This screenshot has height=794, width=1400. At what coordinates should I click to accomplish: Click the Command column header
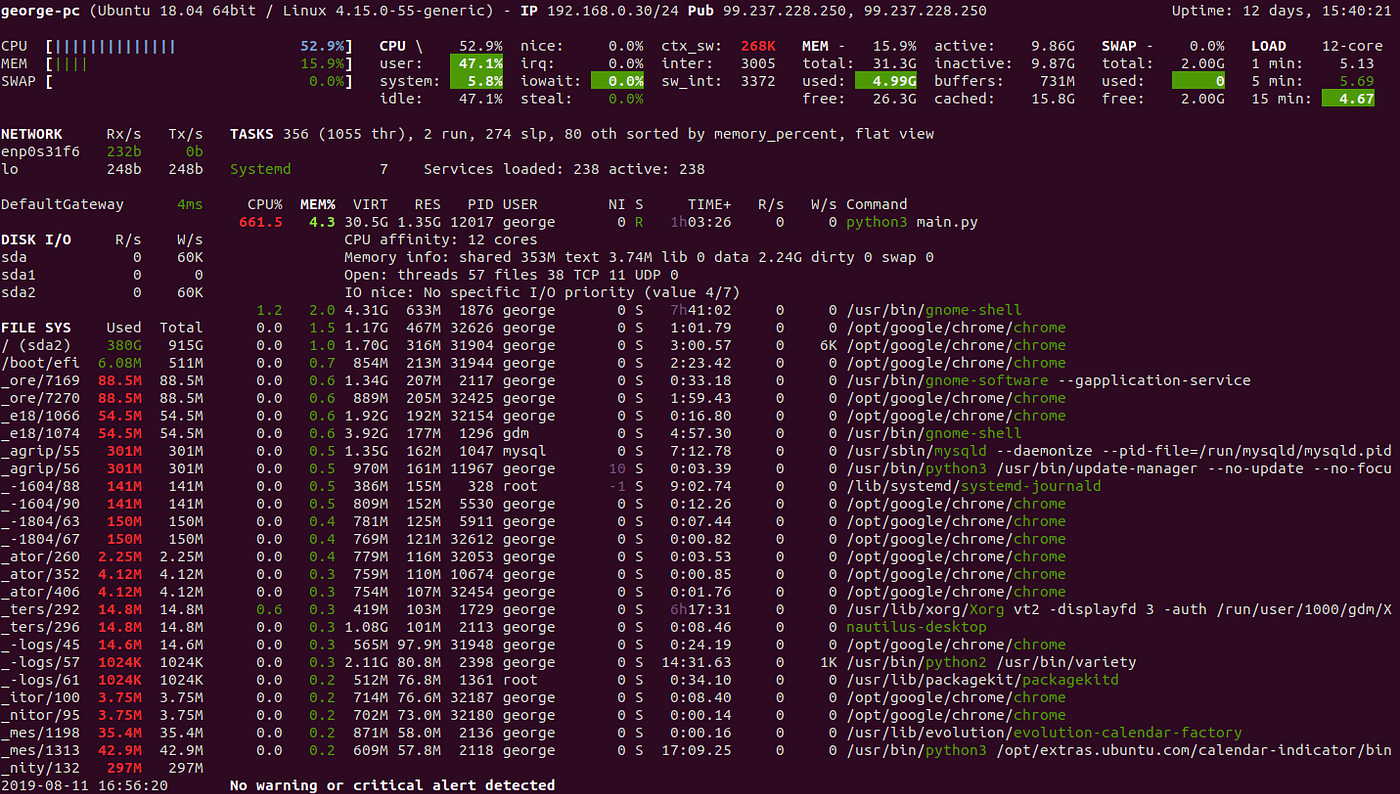pos(877,204)
